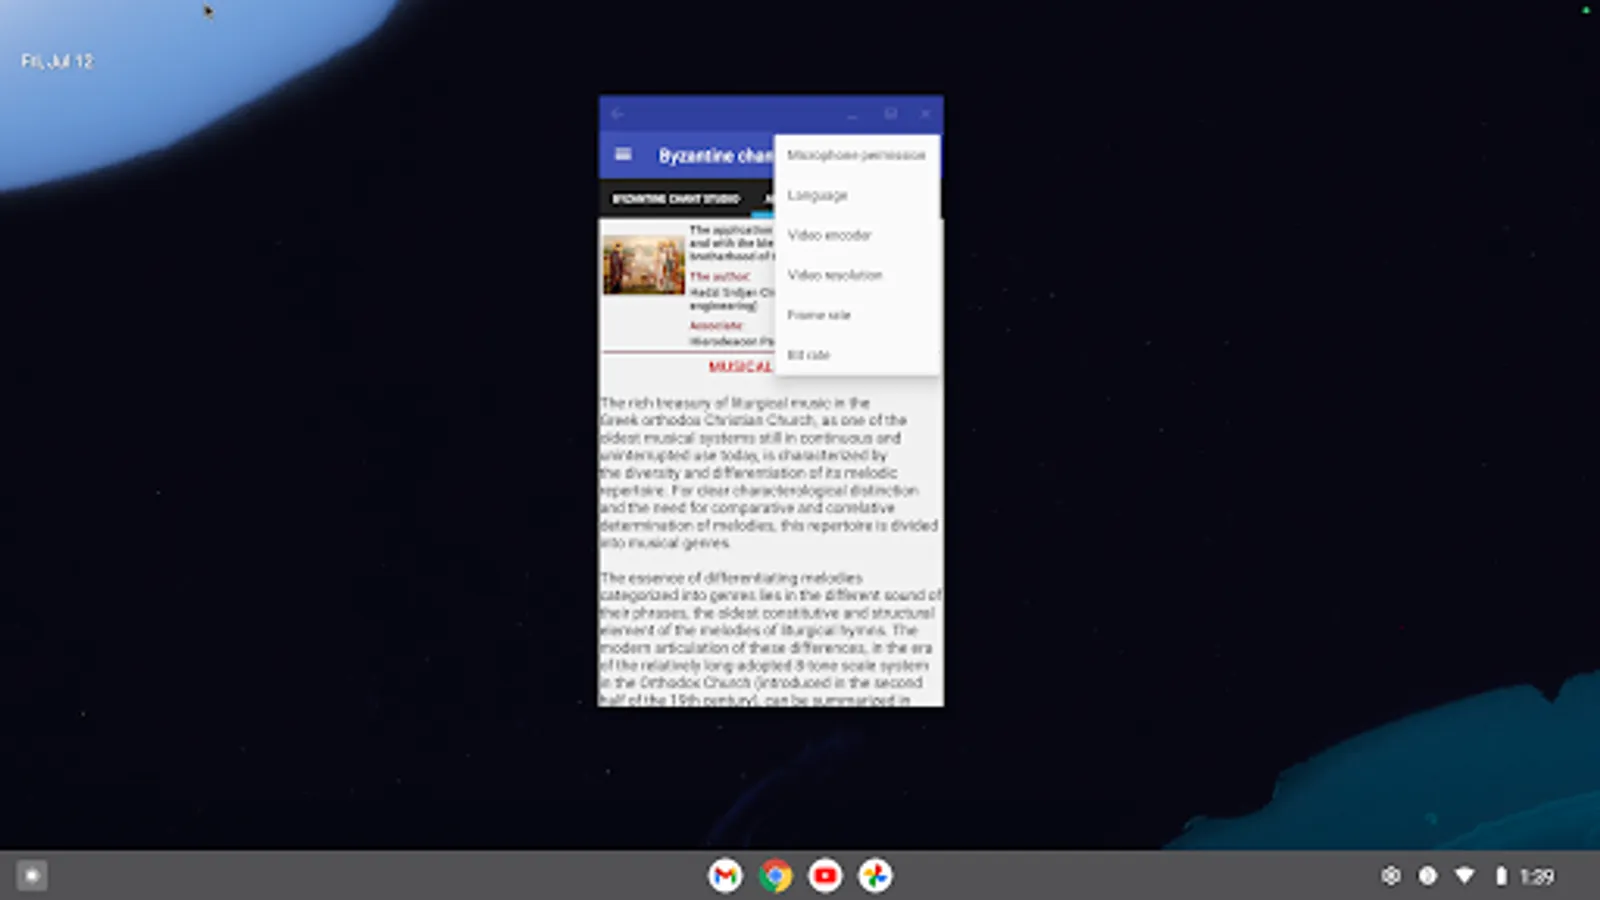Open the app launcher at bottom left
The image size is (1600, 900).
pyautogui.click(x=30, y=875)
